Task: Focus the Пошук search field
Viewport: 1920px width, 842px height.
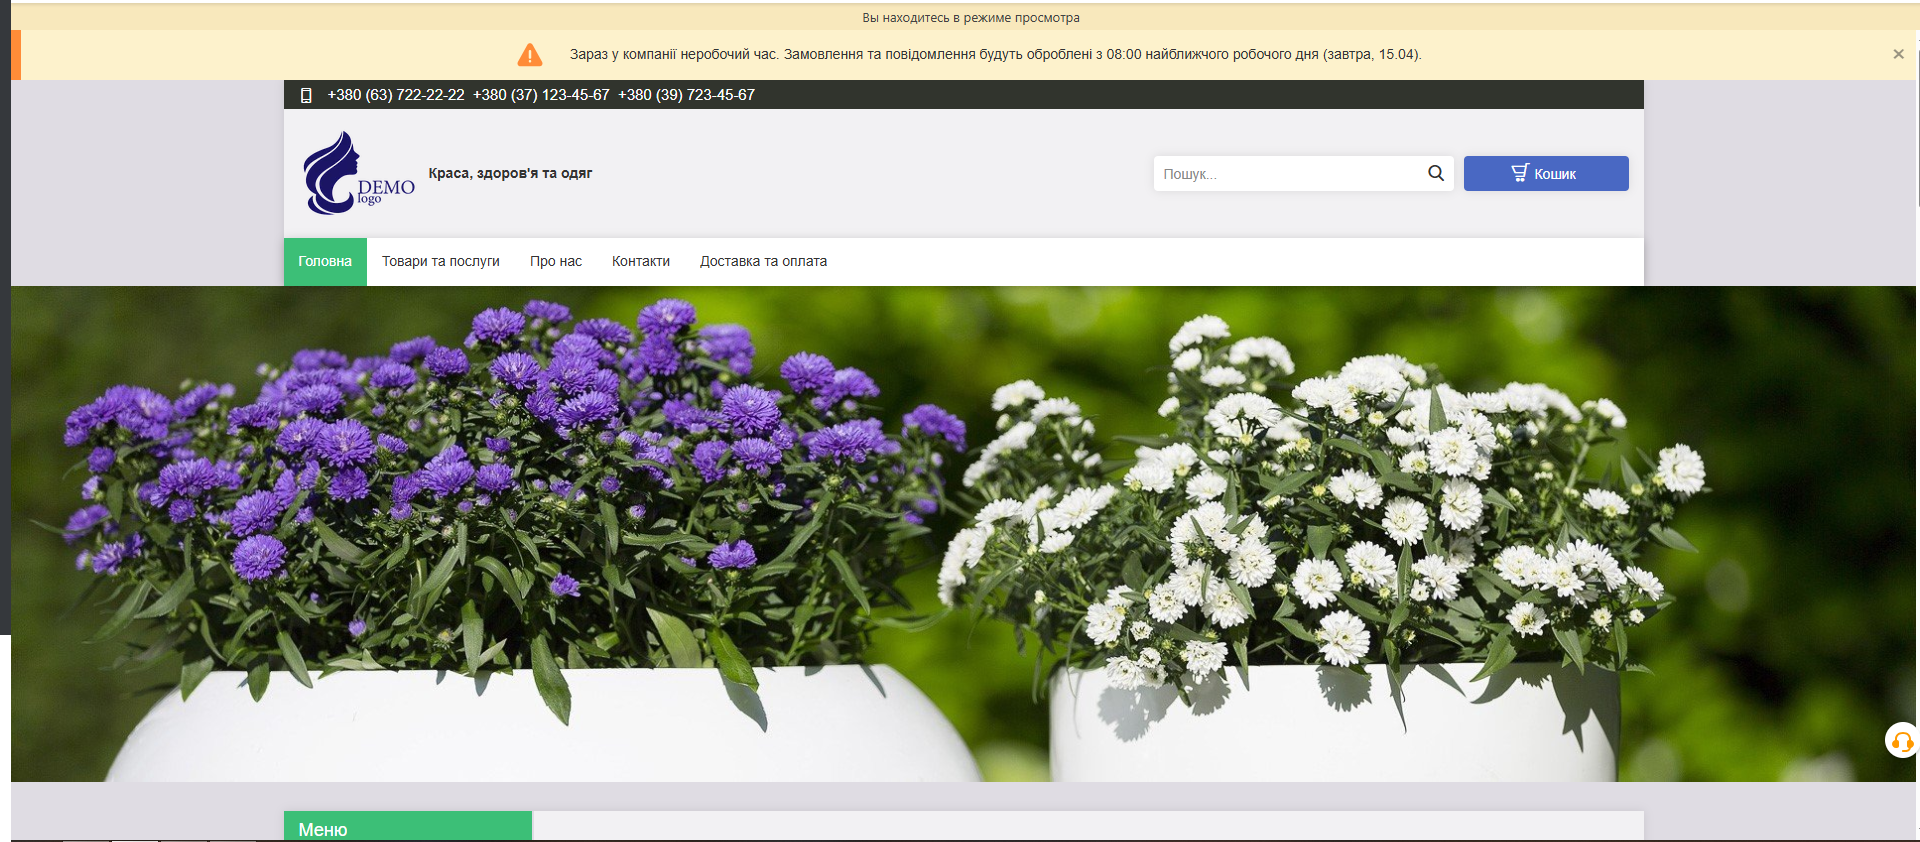Action: pyautogui.click(x=1290, y=174)
